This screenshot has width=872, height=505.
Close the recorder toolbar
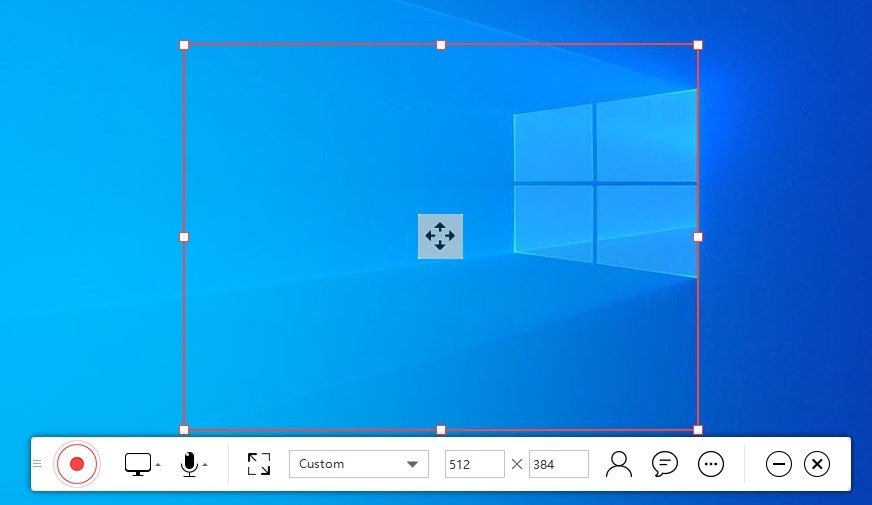(817, 464)
